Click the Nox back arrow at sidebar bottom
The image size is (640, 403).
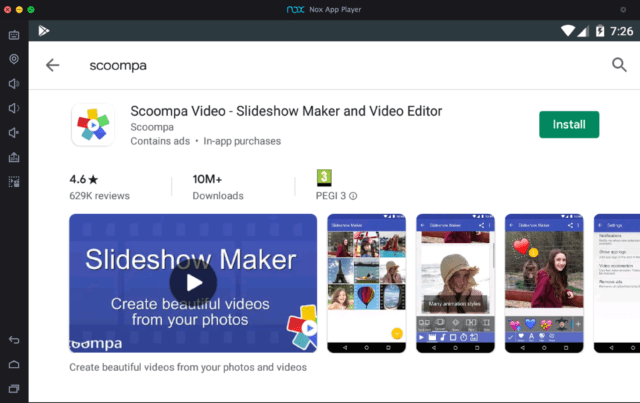(x=14, y=340)
